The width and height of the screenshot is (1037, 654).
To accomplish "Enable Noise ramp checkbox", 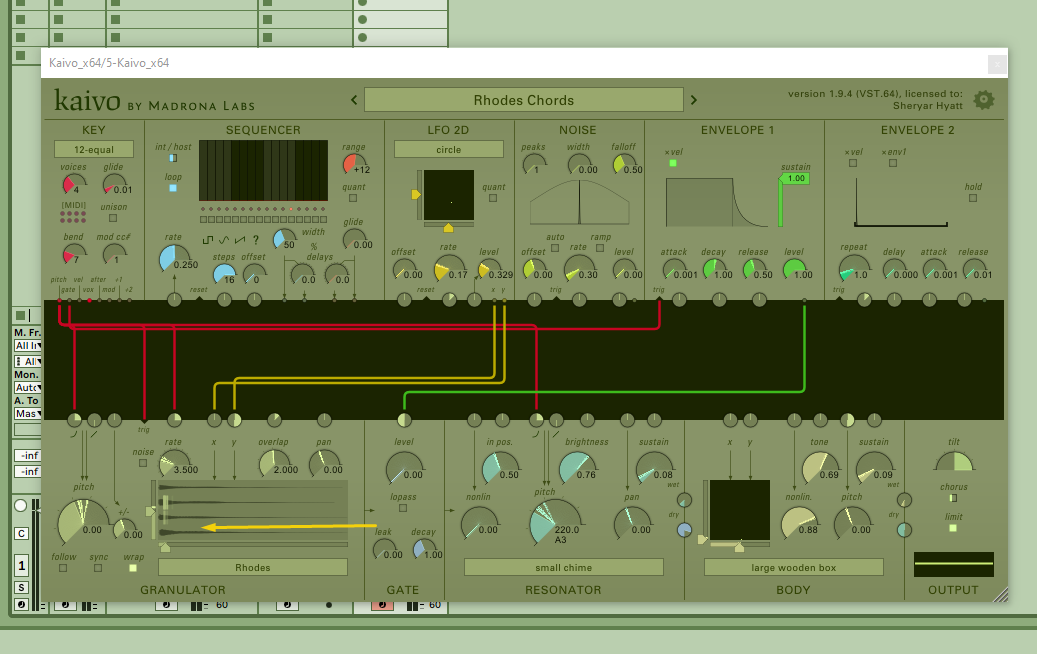I will (x=600, y=248).
